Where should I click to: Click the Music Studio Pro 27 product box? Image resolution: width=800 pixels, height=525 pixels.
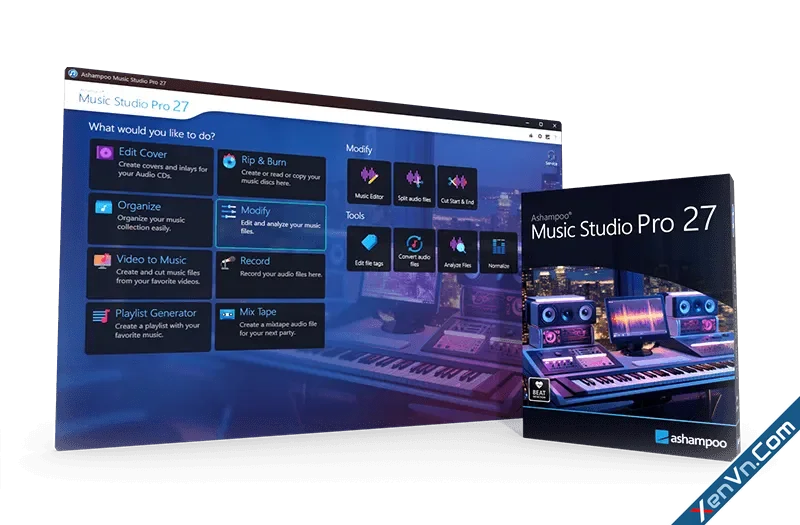(x=629, y=317)
